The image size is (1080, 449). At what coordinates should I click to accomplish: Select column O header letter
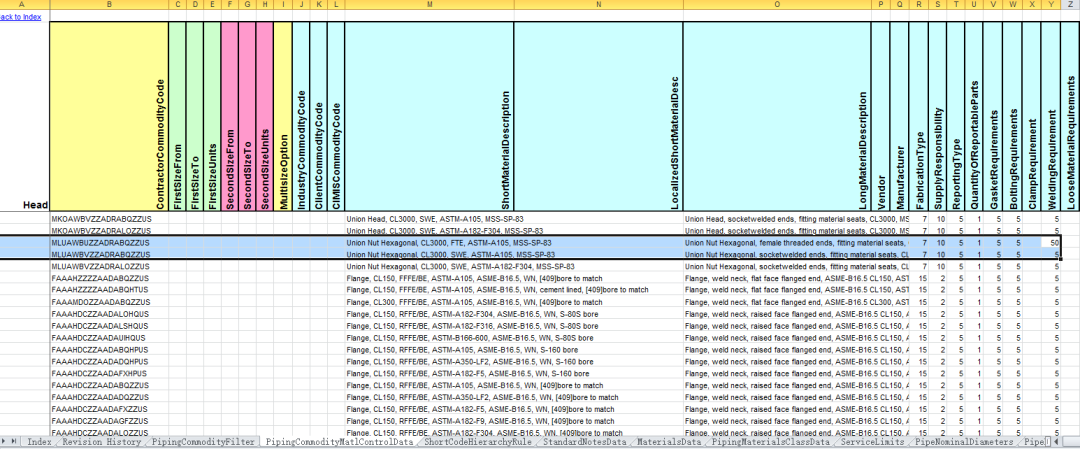coord(777,5)
